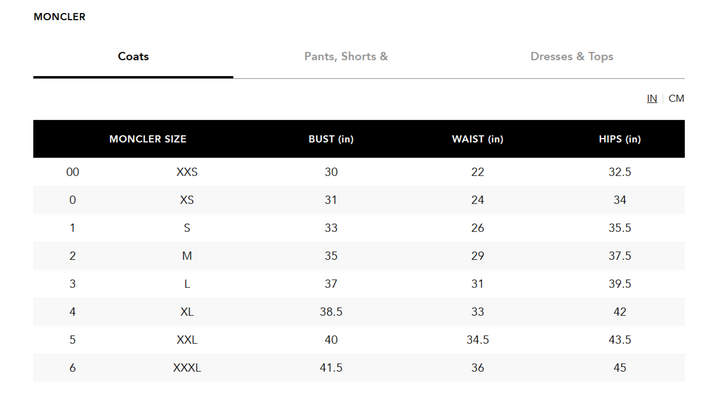Select the XXS size label
720x414 pixels.
187,172
